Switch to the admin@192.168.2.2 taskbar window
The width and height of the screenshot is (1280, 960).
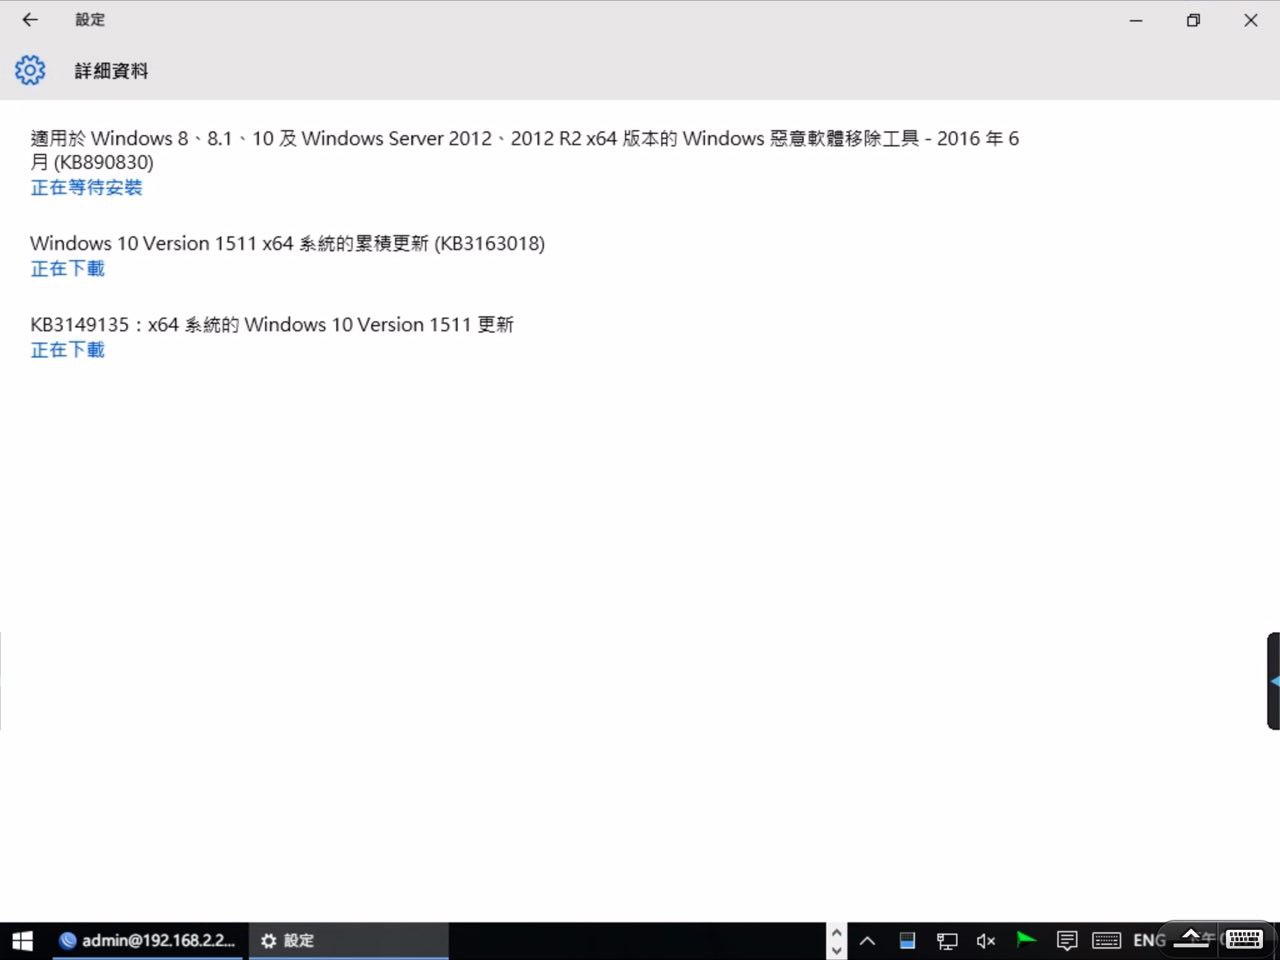point(148,940)
